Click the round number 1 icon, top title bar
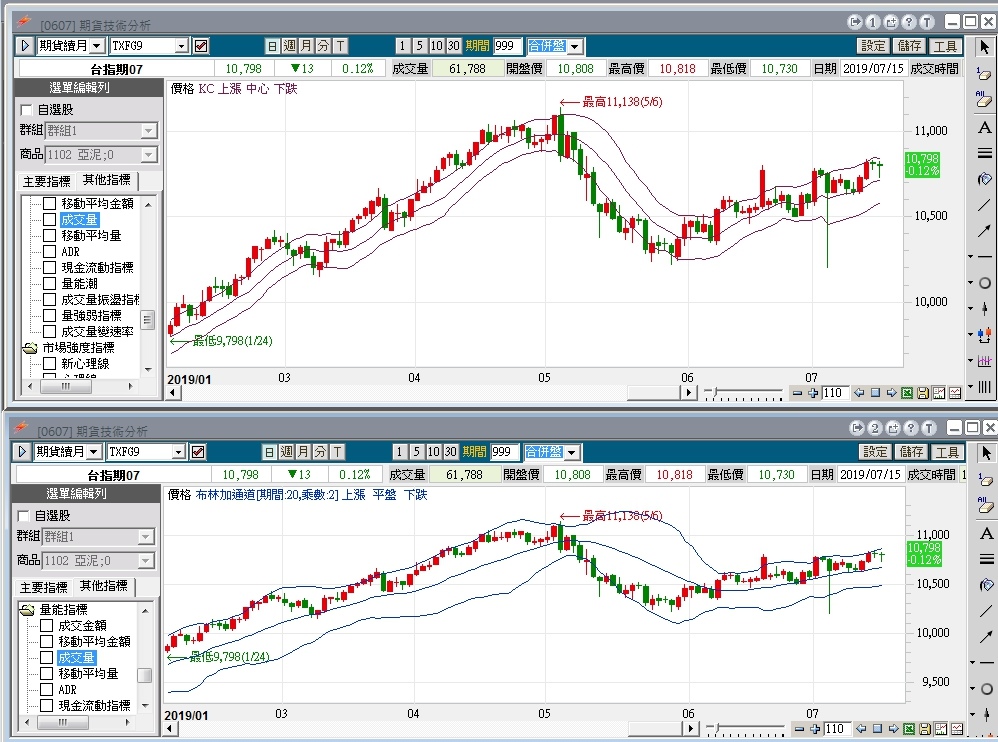 tap(873, 22)
